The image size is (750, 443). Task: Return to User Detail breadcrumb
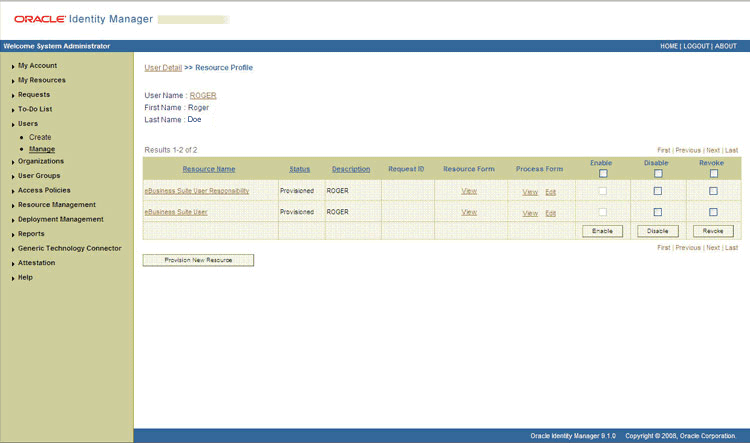[x=163, y=67]
